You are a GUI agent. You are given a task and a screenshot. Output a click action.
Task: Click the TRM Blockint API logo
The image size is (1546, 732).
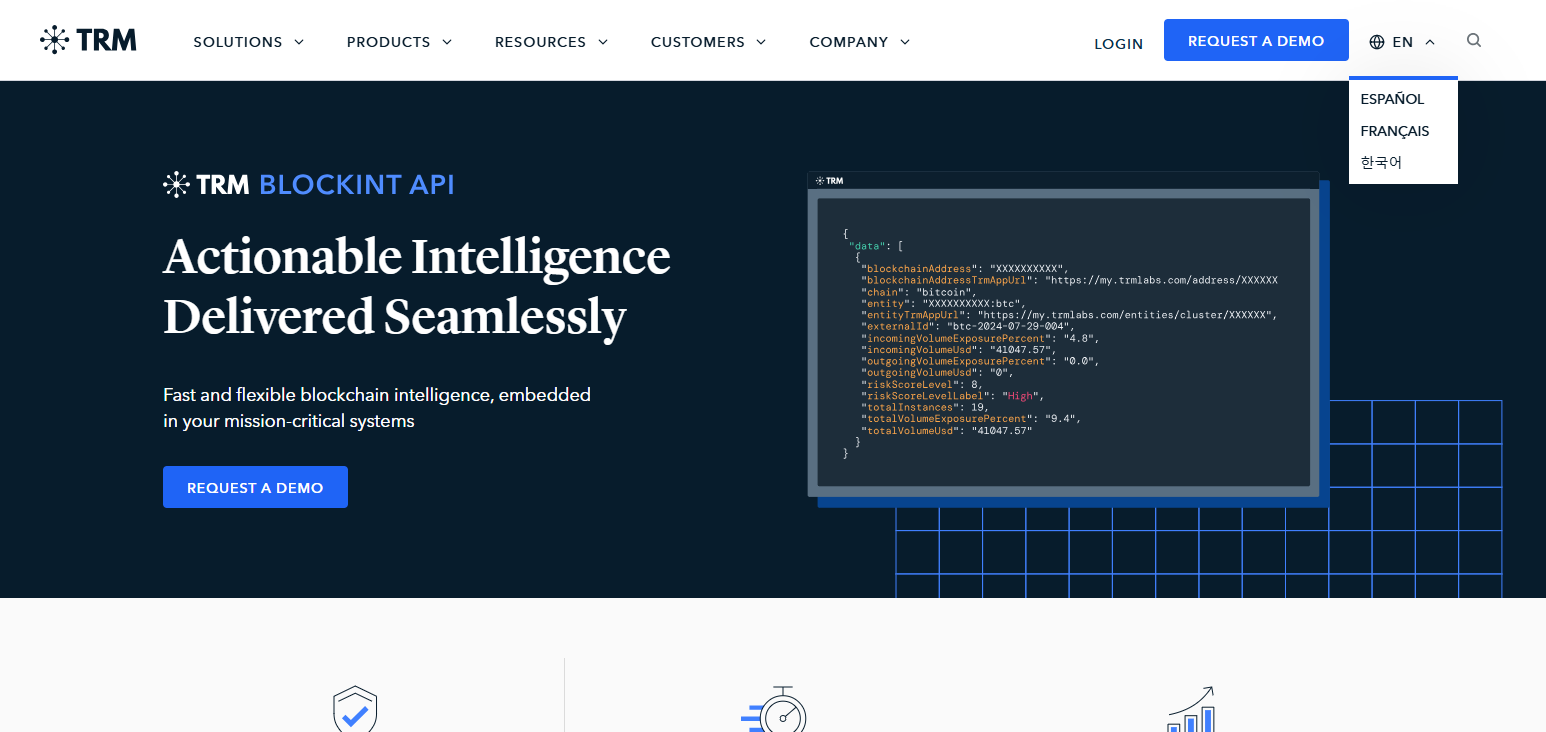point(309,184)
